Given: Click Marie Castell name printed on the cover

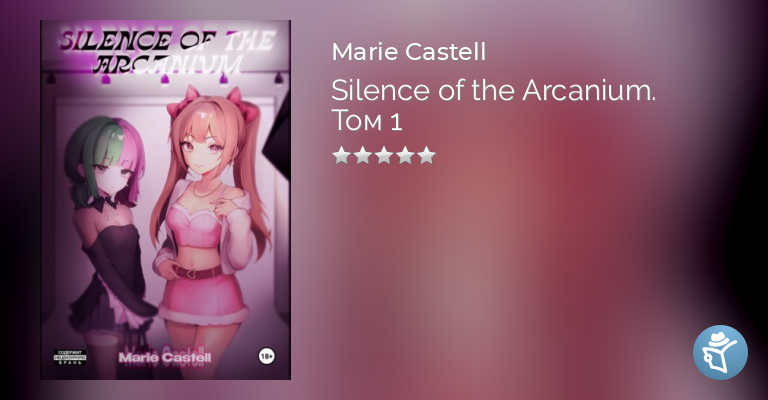Looking at the screenshot, I should [165, 357].
